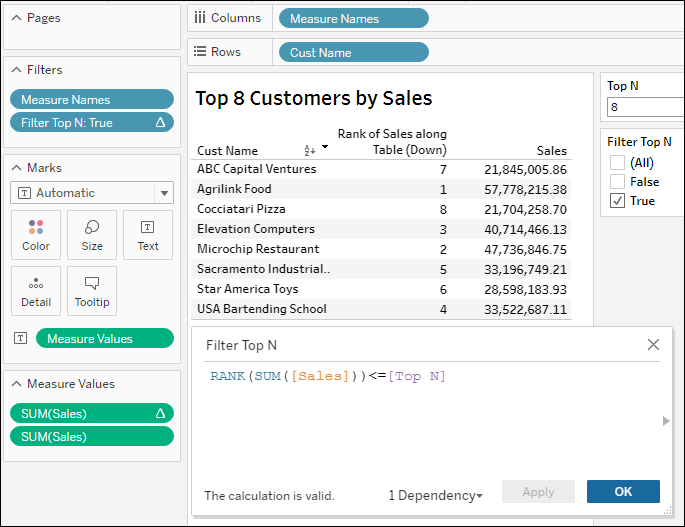Select the Measure Names pill on Columns shelf

click(x=354, y=18)
